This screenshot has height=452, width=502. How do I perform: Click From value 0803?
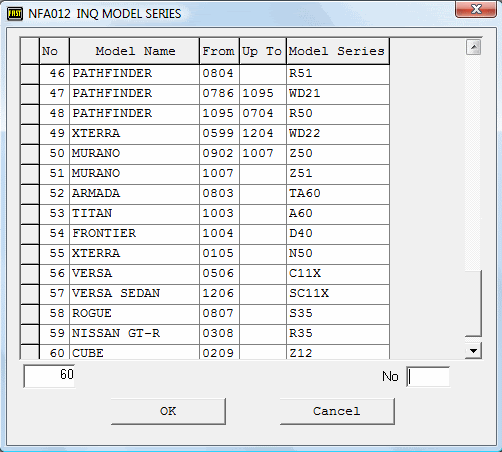[218, 193]
